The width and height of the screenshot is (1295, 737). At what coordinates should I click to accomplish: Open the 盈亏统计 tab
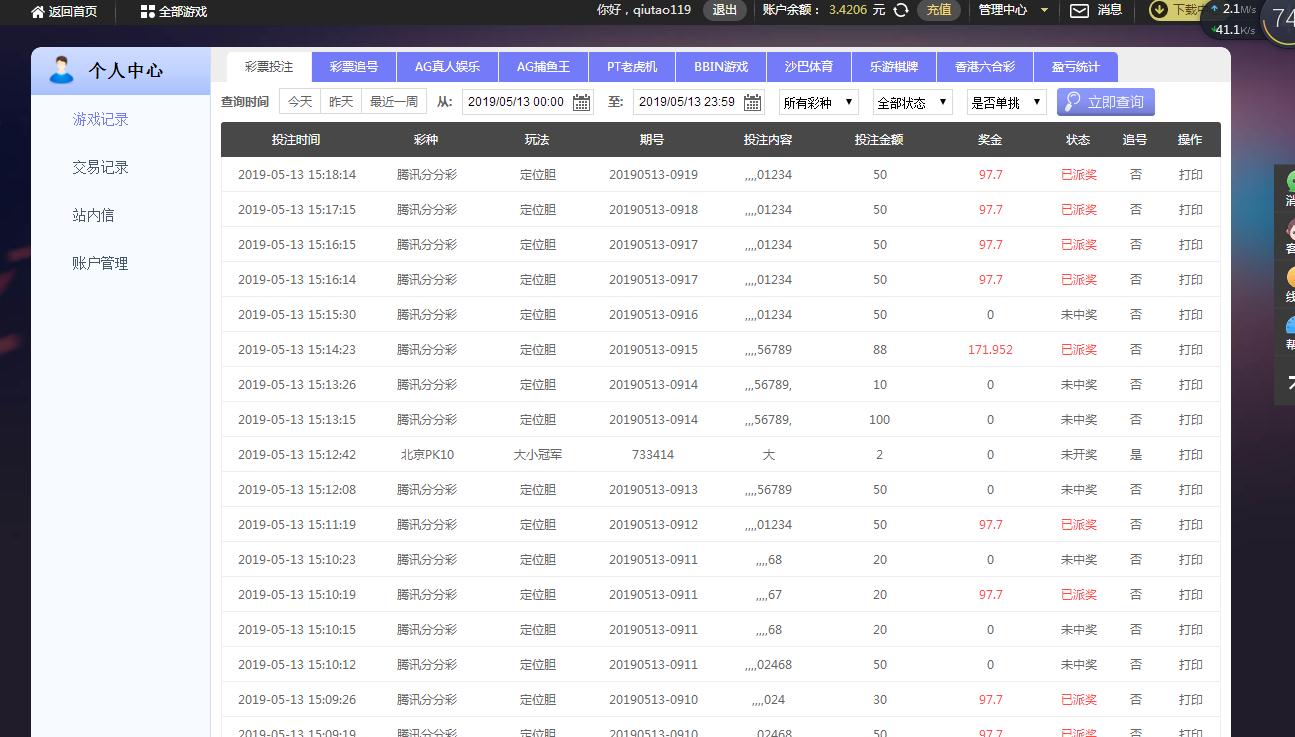tap(1075, 67)
